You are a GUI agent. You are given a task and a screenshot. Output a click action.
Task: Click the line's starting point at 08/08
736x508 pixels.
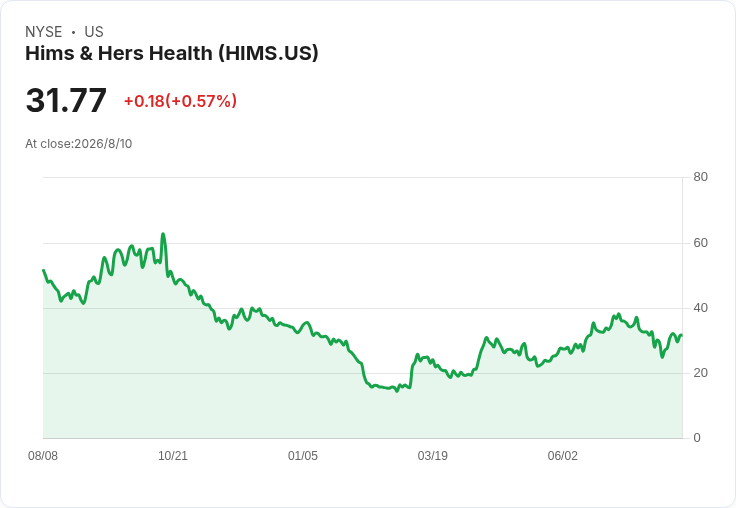(44, 270)
